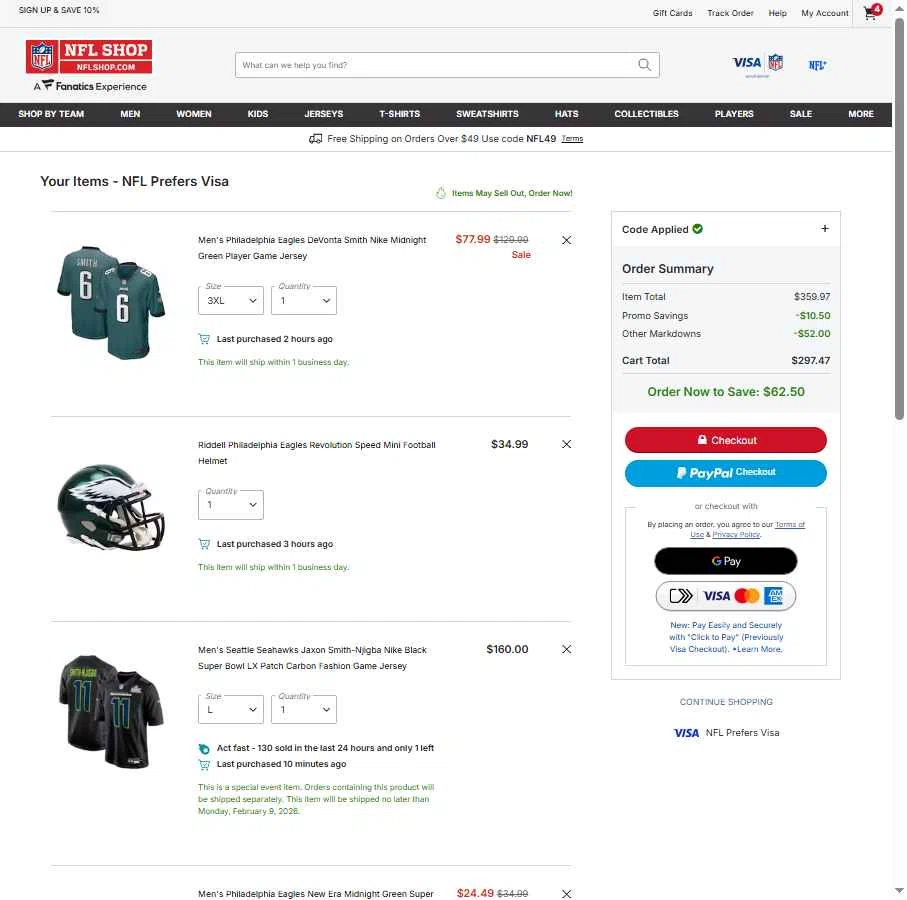Click the NFL+ logo in header

point(817,65)
